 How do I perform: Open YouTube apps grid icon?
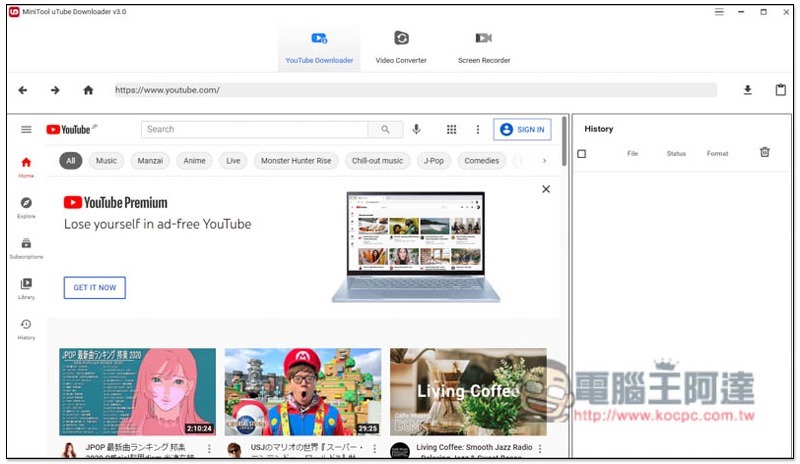452,130
